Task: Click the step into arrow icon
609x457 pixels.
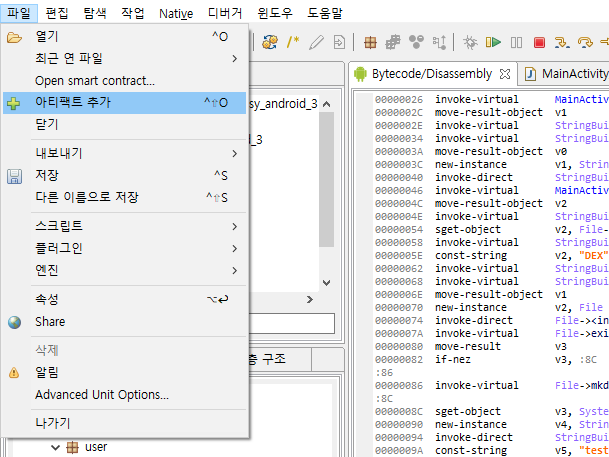Action: click(x=562, y=42)
